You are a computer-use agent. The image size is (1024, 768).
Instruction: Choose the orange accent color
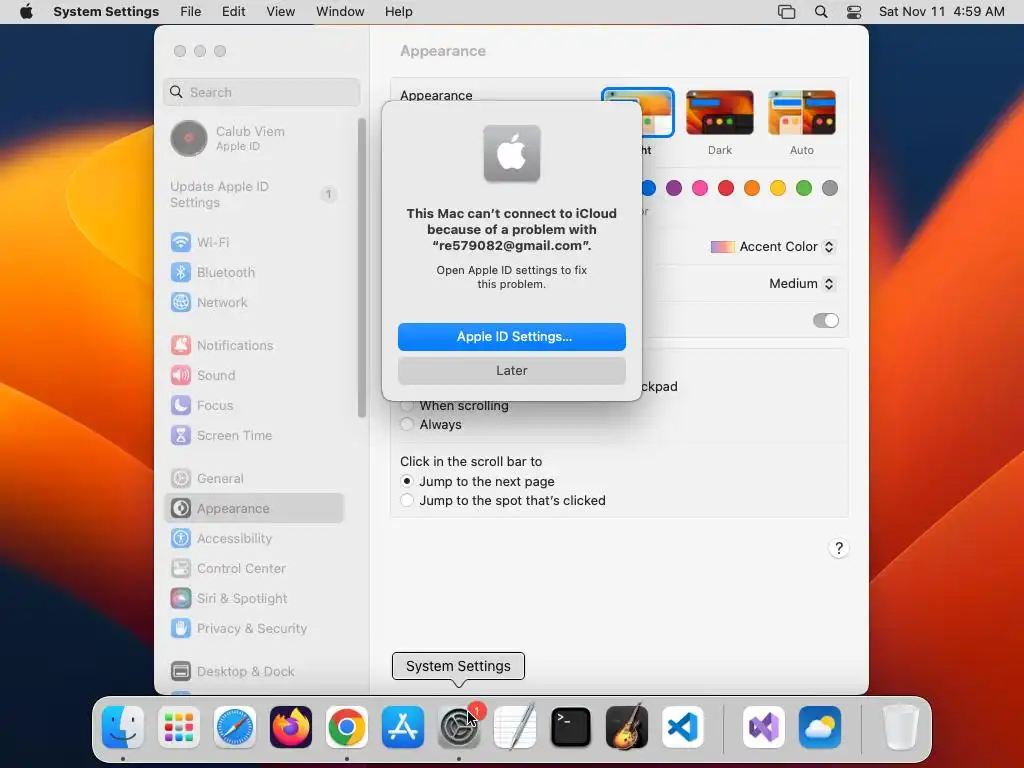coord(752,188)
